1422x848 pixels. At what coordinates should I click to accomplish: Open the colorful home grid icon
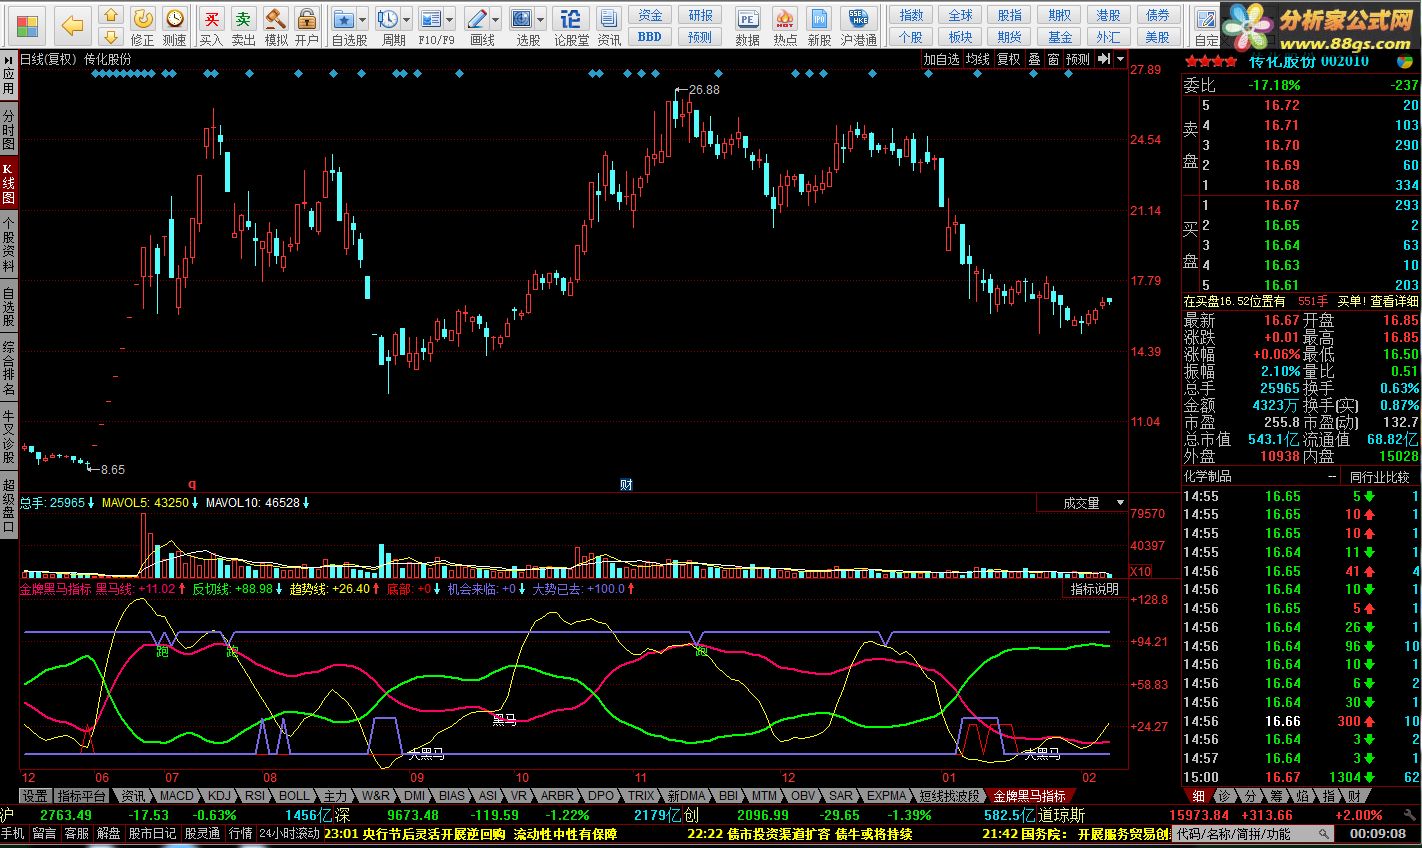28,24
